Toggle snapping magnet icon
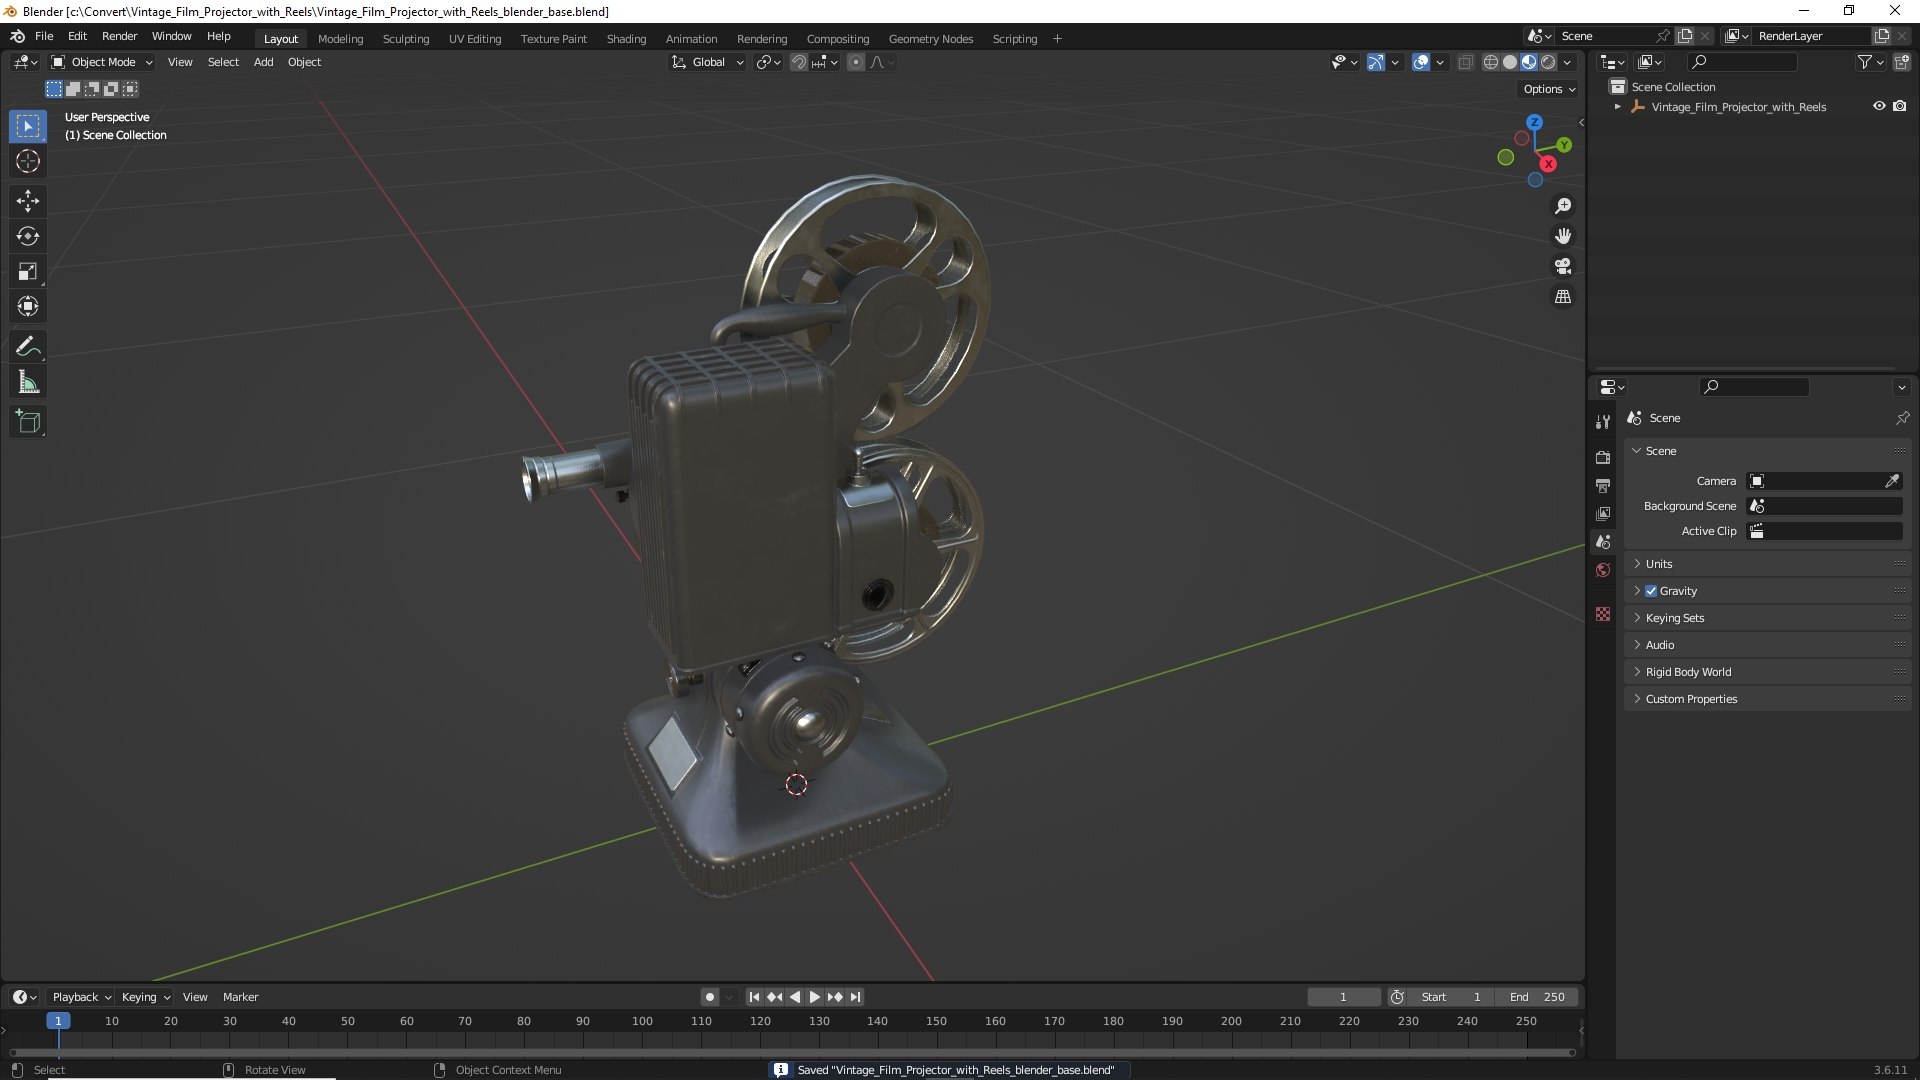1920x1080 pixels. (x=799, y=62)
